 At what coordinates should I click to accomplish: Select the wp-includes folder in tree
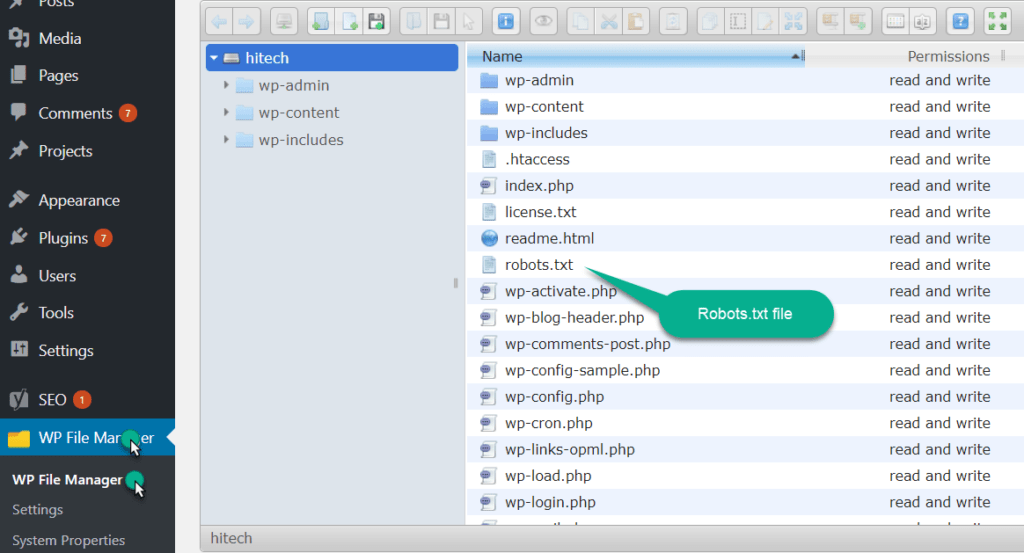coord(300,140)
